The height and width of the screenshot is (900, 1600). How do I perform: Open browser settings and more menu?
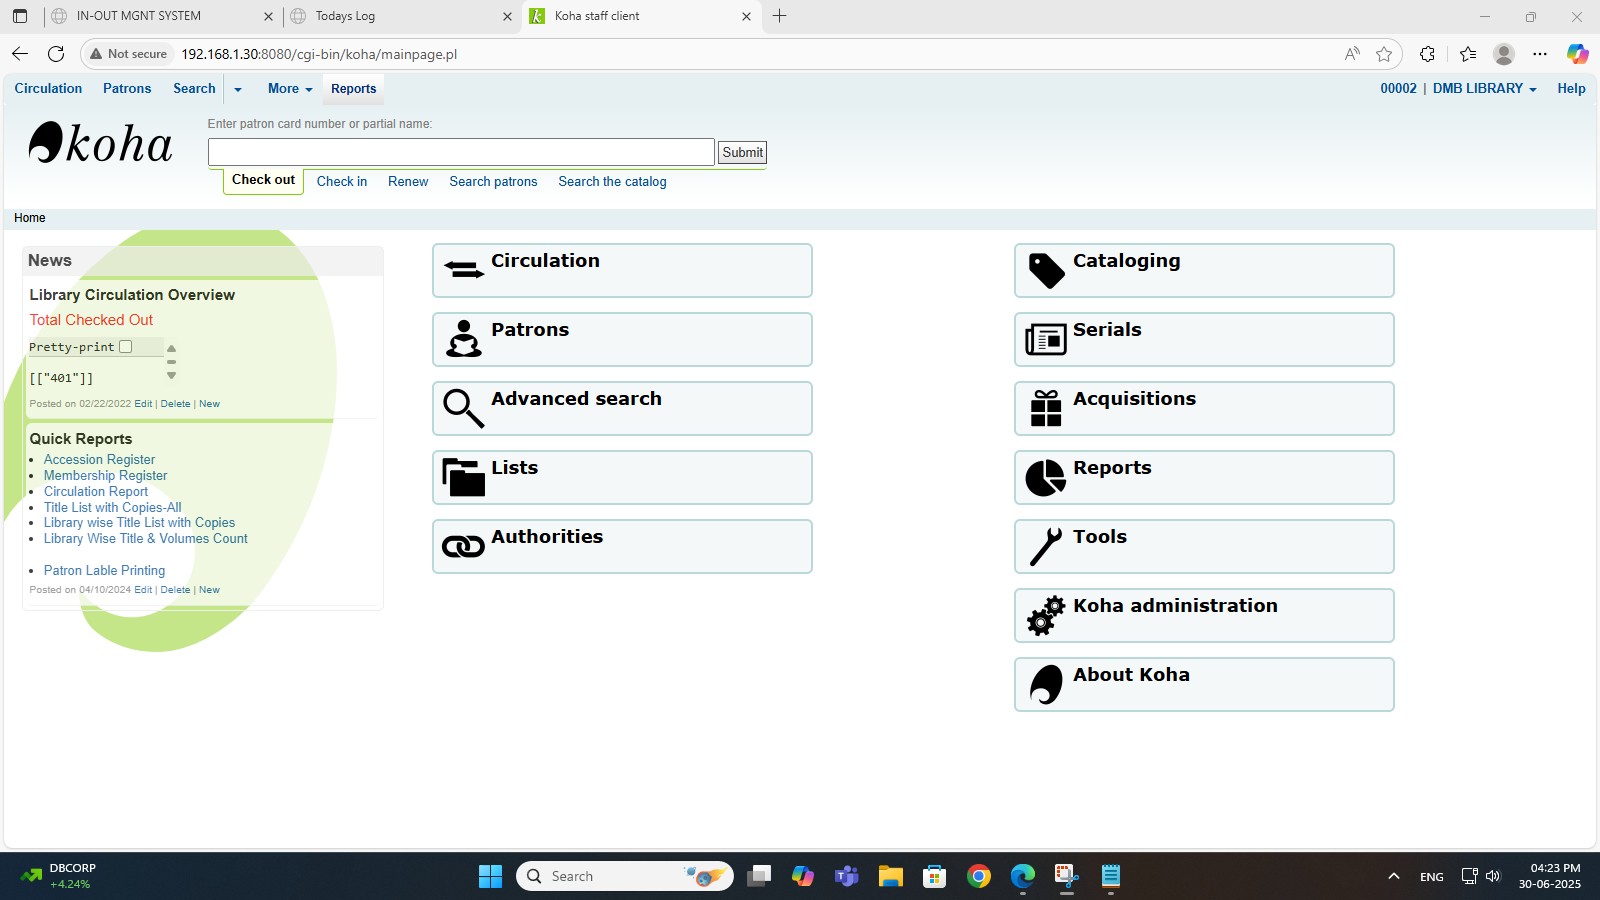pos(1540,54)
